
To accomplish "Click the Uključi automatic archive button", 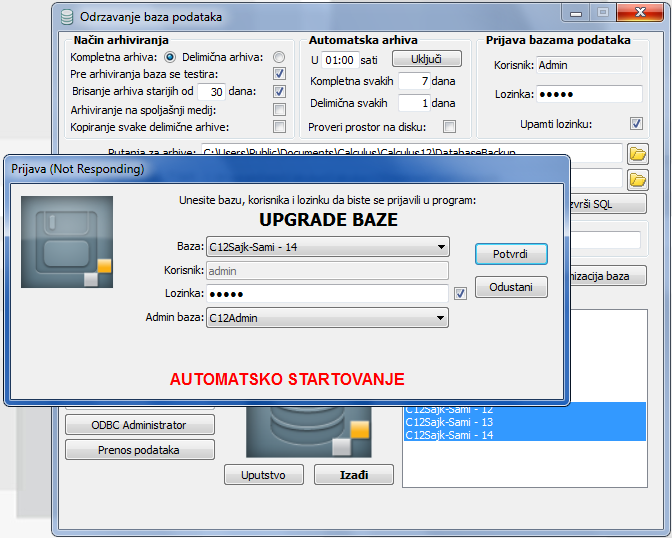I will [x=426, y=59].
